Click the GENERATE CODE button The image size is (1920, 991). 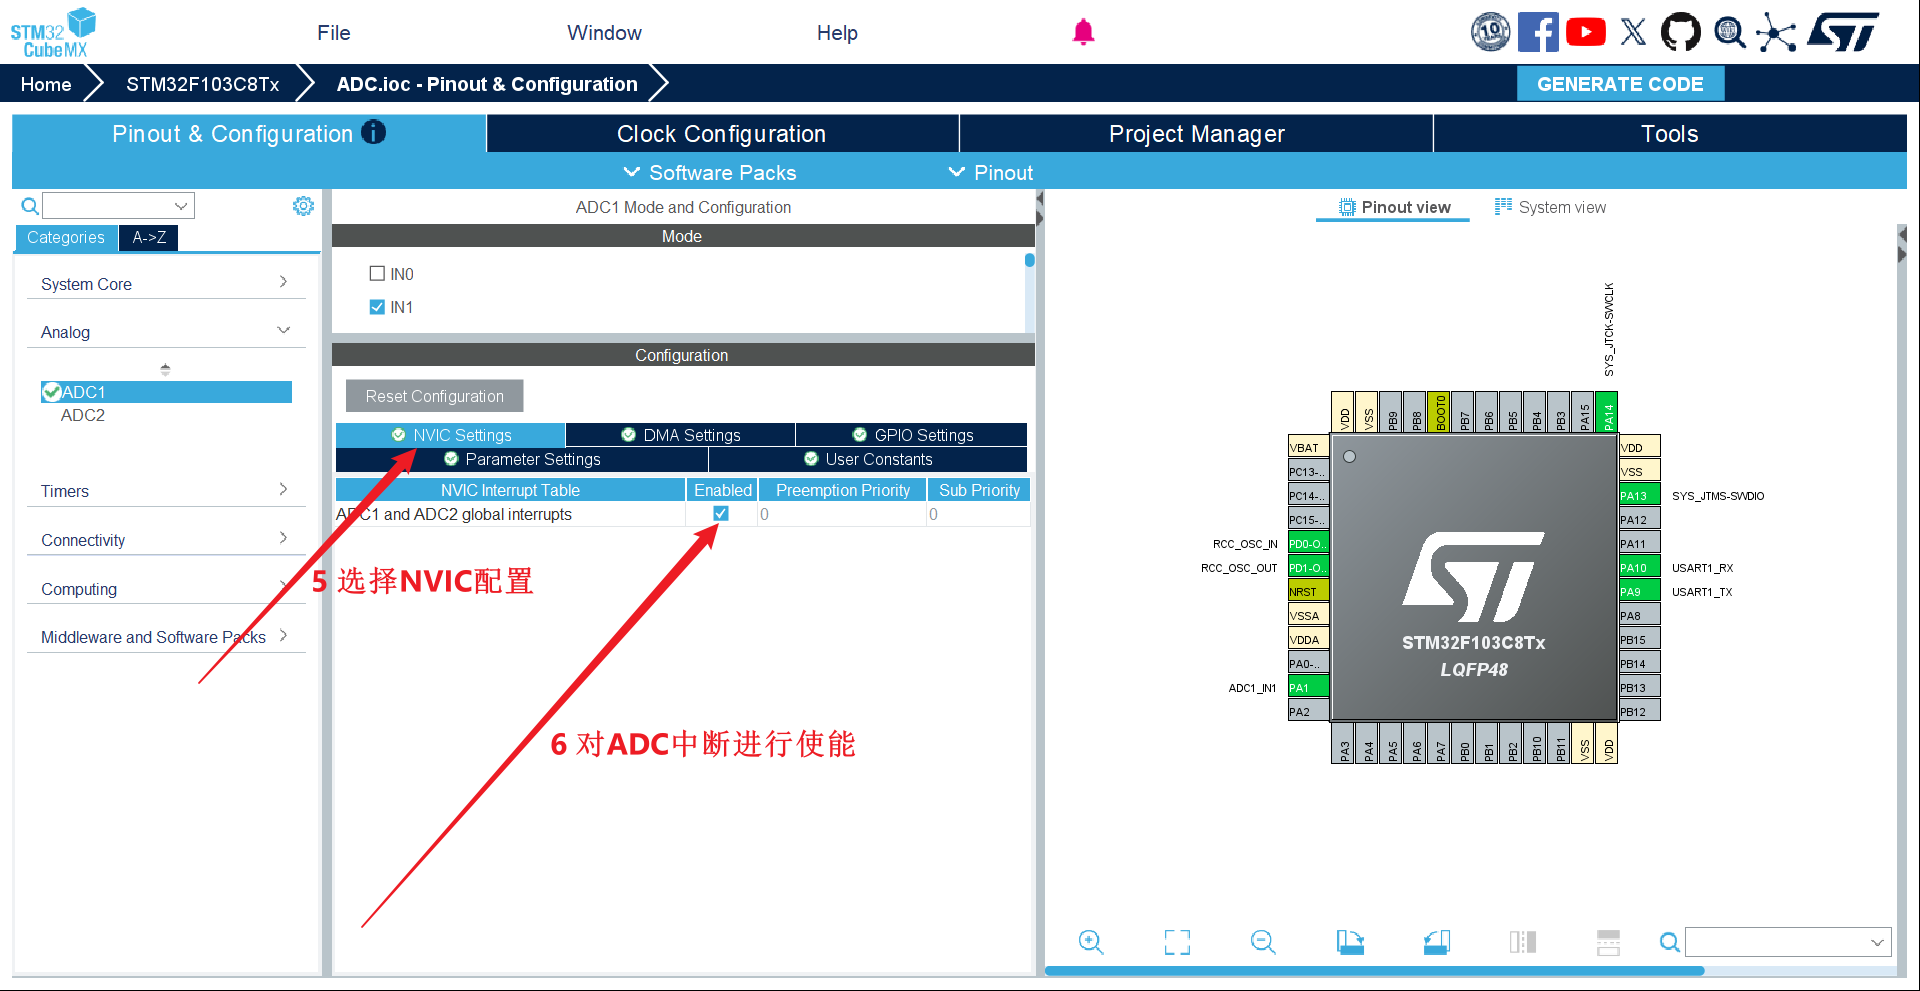coord(1620,84)
